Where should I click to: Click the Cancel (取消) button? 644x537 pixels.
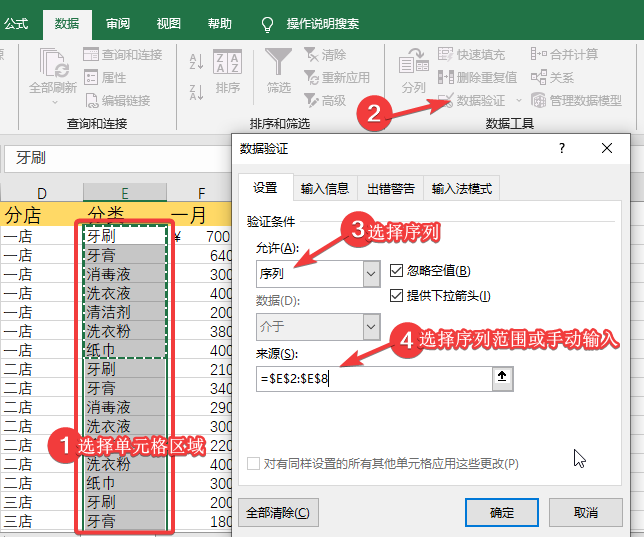586,512
